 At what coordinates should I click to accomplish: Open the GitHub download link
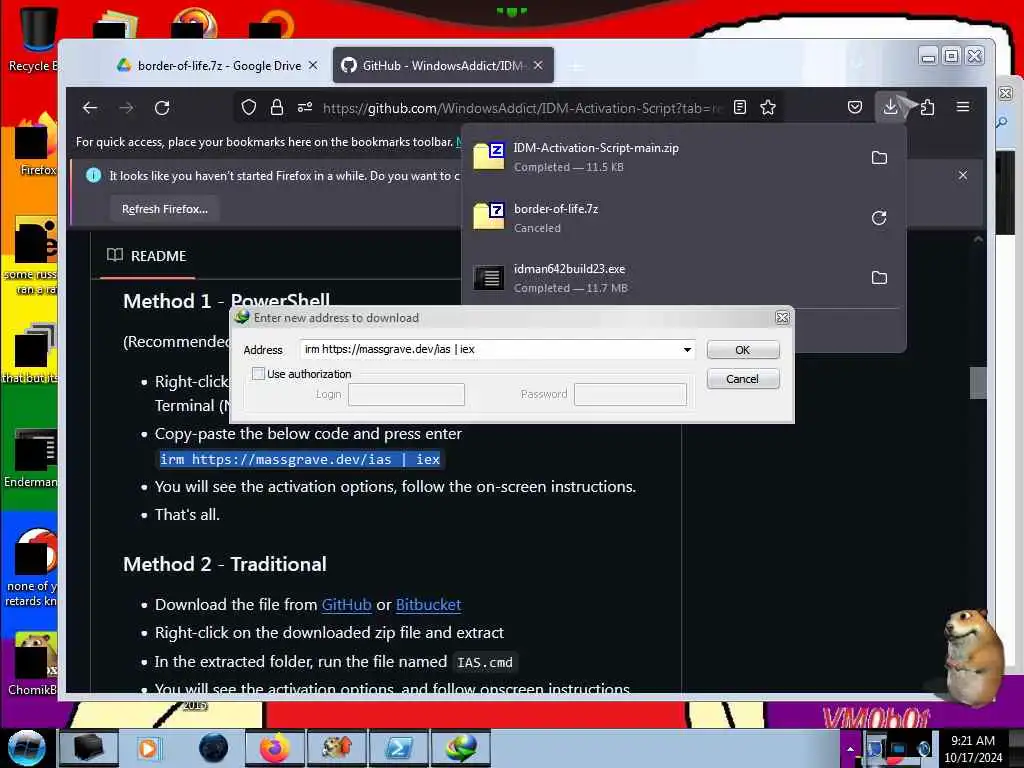pos(346,605)
